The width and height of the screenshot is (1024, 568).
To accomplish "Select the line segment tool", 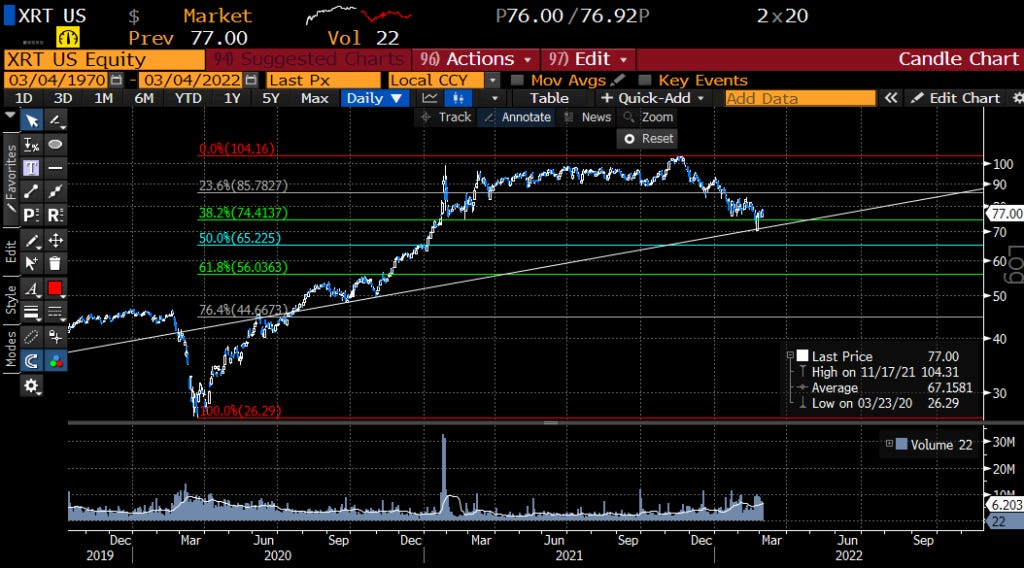I will click(31, 191).
